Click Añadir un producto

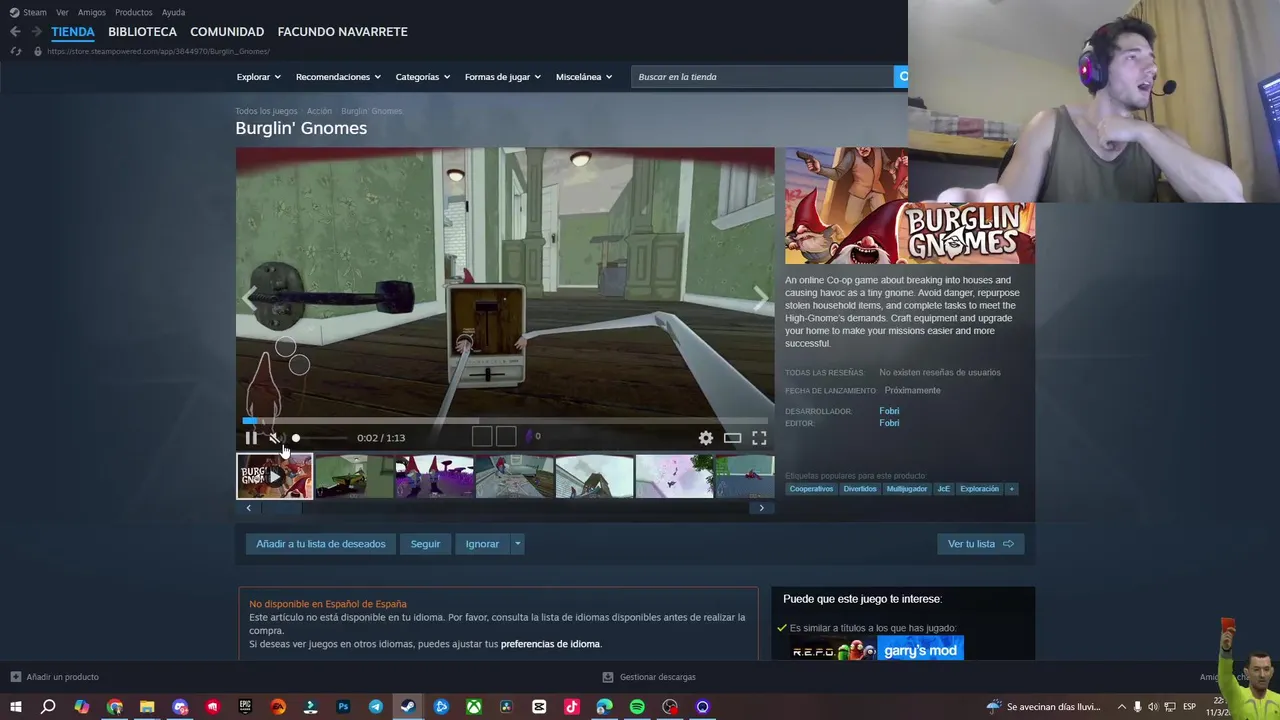coord(55,677)
